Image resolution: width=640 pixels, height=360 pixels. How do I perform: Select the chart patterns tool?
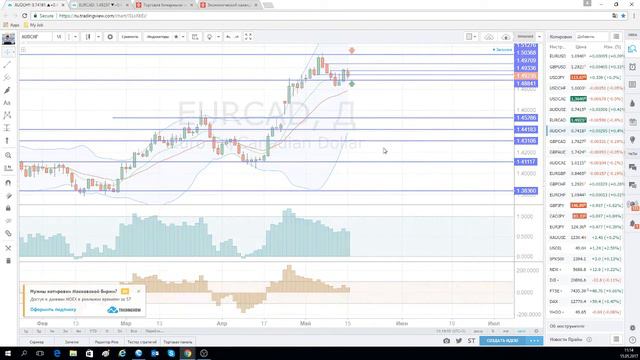click(x=7, y=116)
